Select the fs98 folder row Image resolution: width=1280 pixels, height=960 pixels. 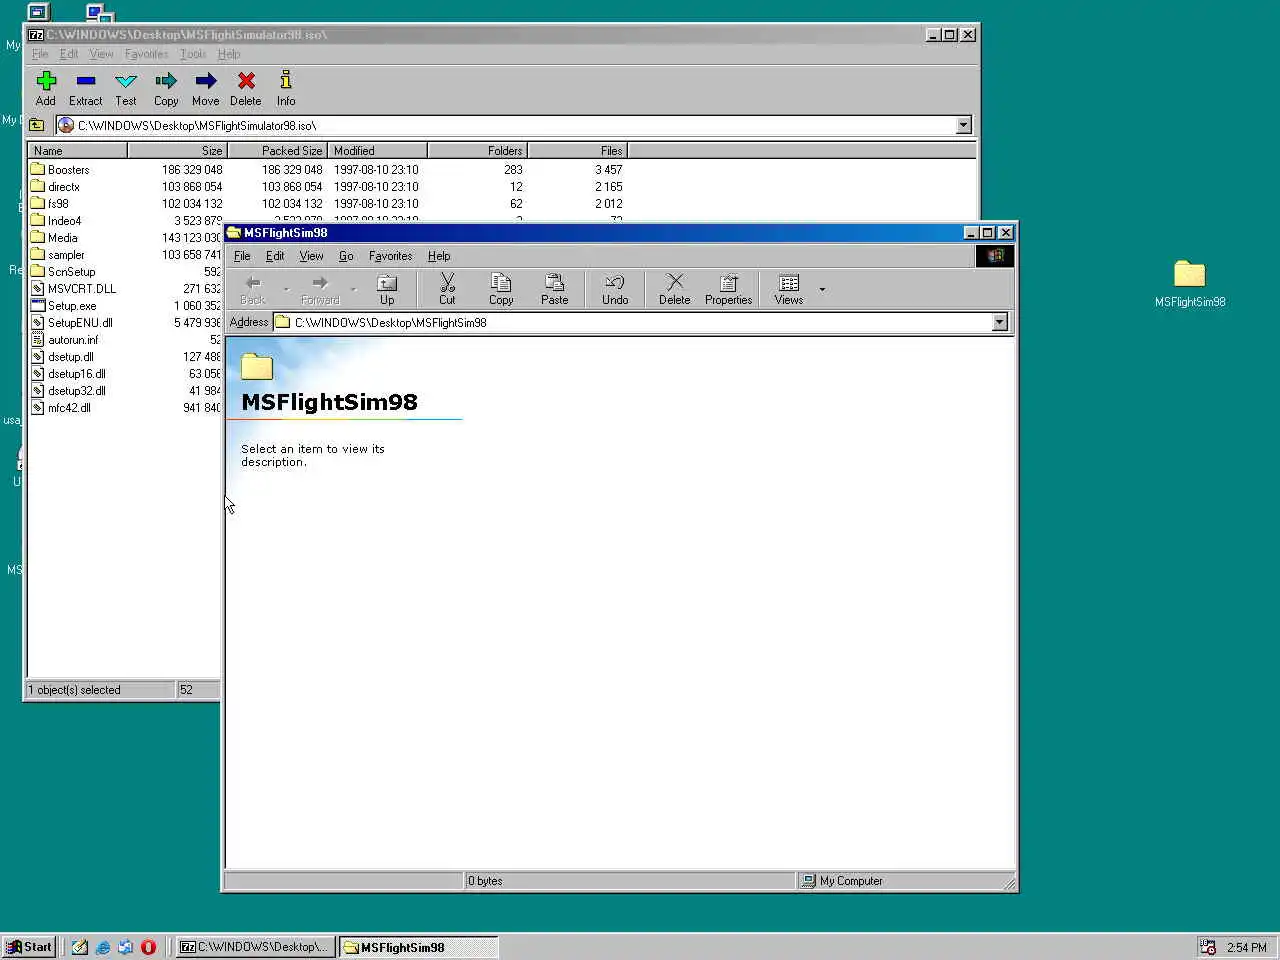click(x=326, y=204)
